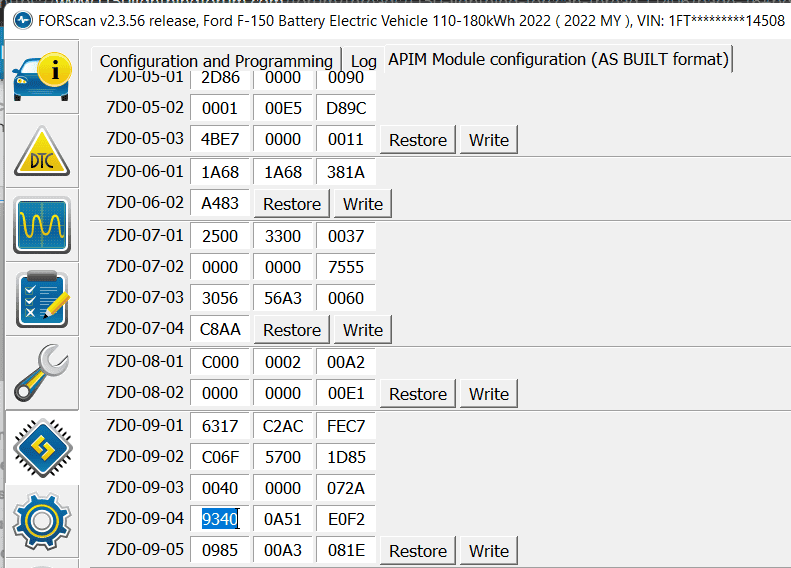The image size is (791, 568).
Task: Write the 7D0-09-05 block
Action: pyautogui.click(x=489, y=551)
